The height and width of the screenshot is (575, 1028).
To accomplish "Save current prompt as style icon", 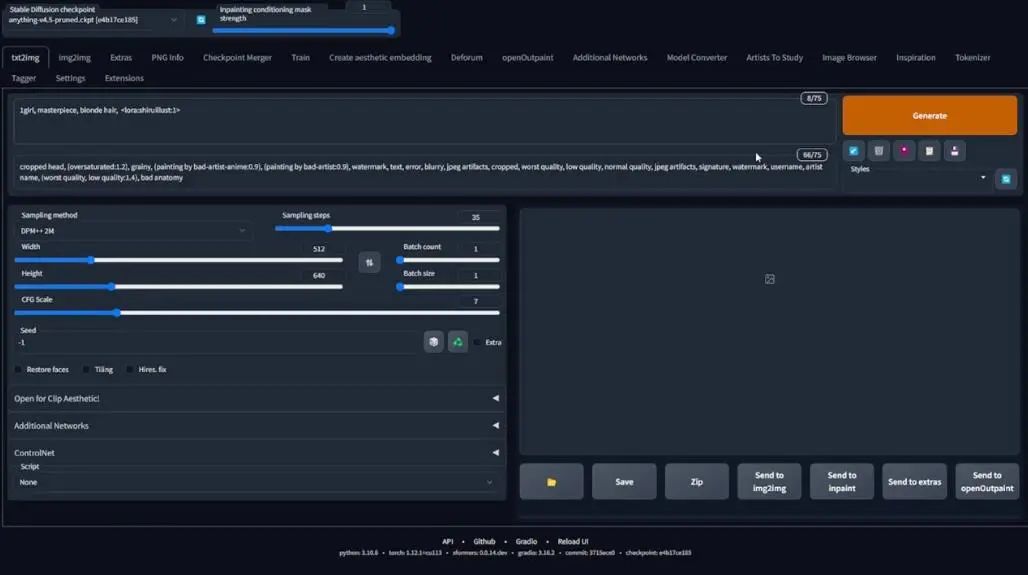I will tap(955, 151).
